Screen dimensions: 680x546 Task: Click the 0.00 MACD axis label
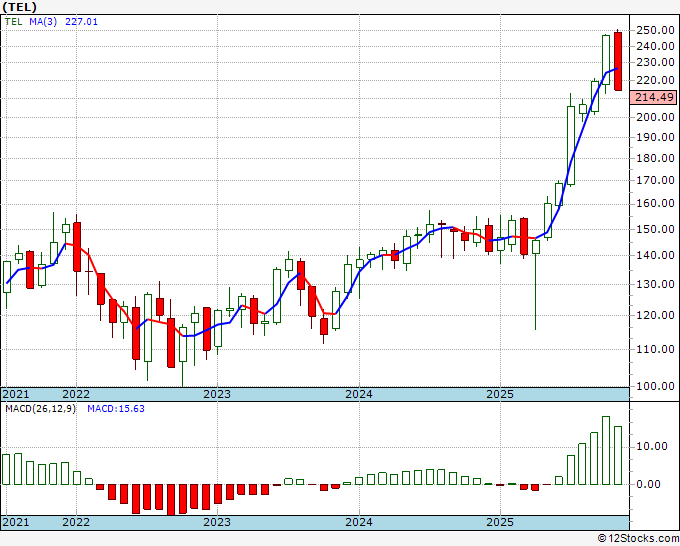(648, 484)
